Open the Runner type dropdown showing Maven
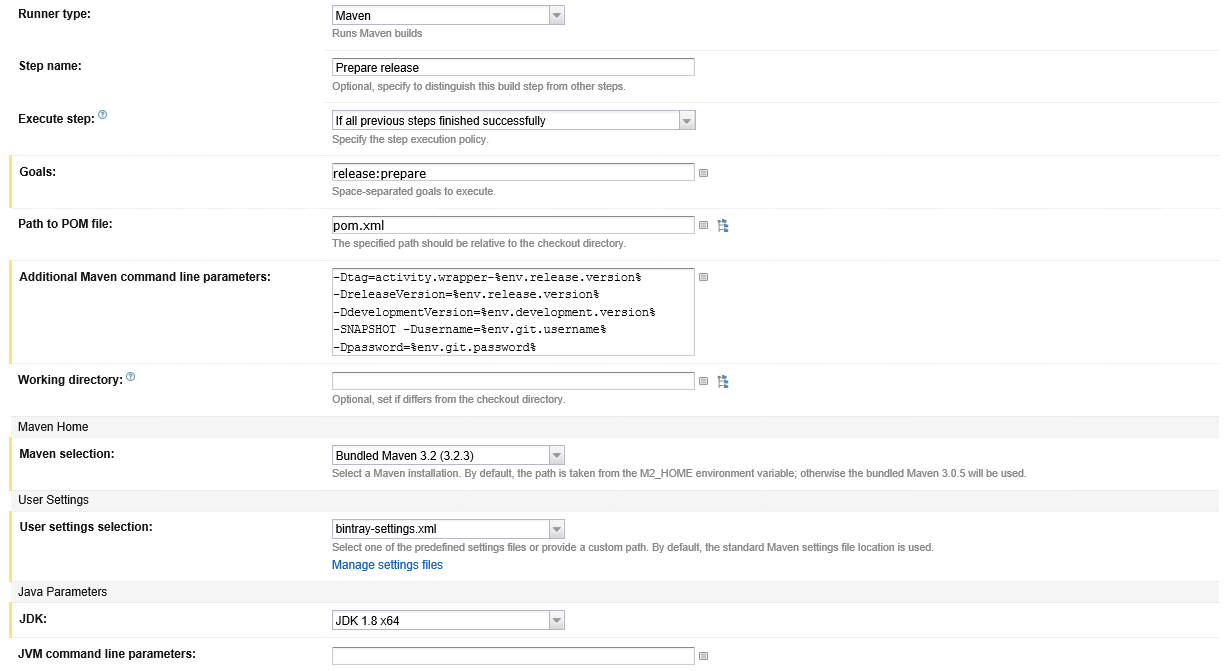 pyautogui.click(x=448, y=15)
